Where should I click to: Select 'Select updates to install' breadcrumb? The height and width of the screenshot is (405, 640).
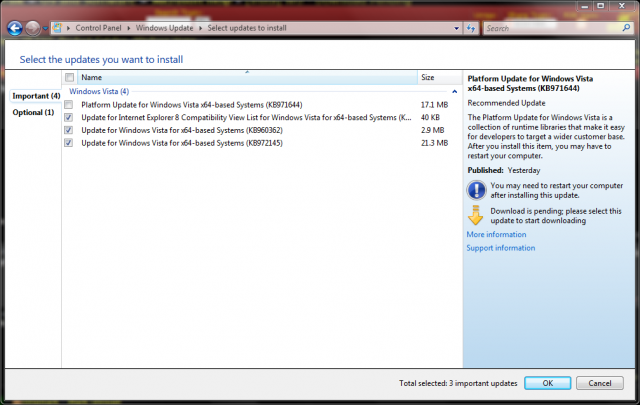point(247,28)
